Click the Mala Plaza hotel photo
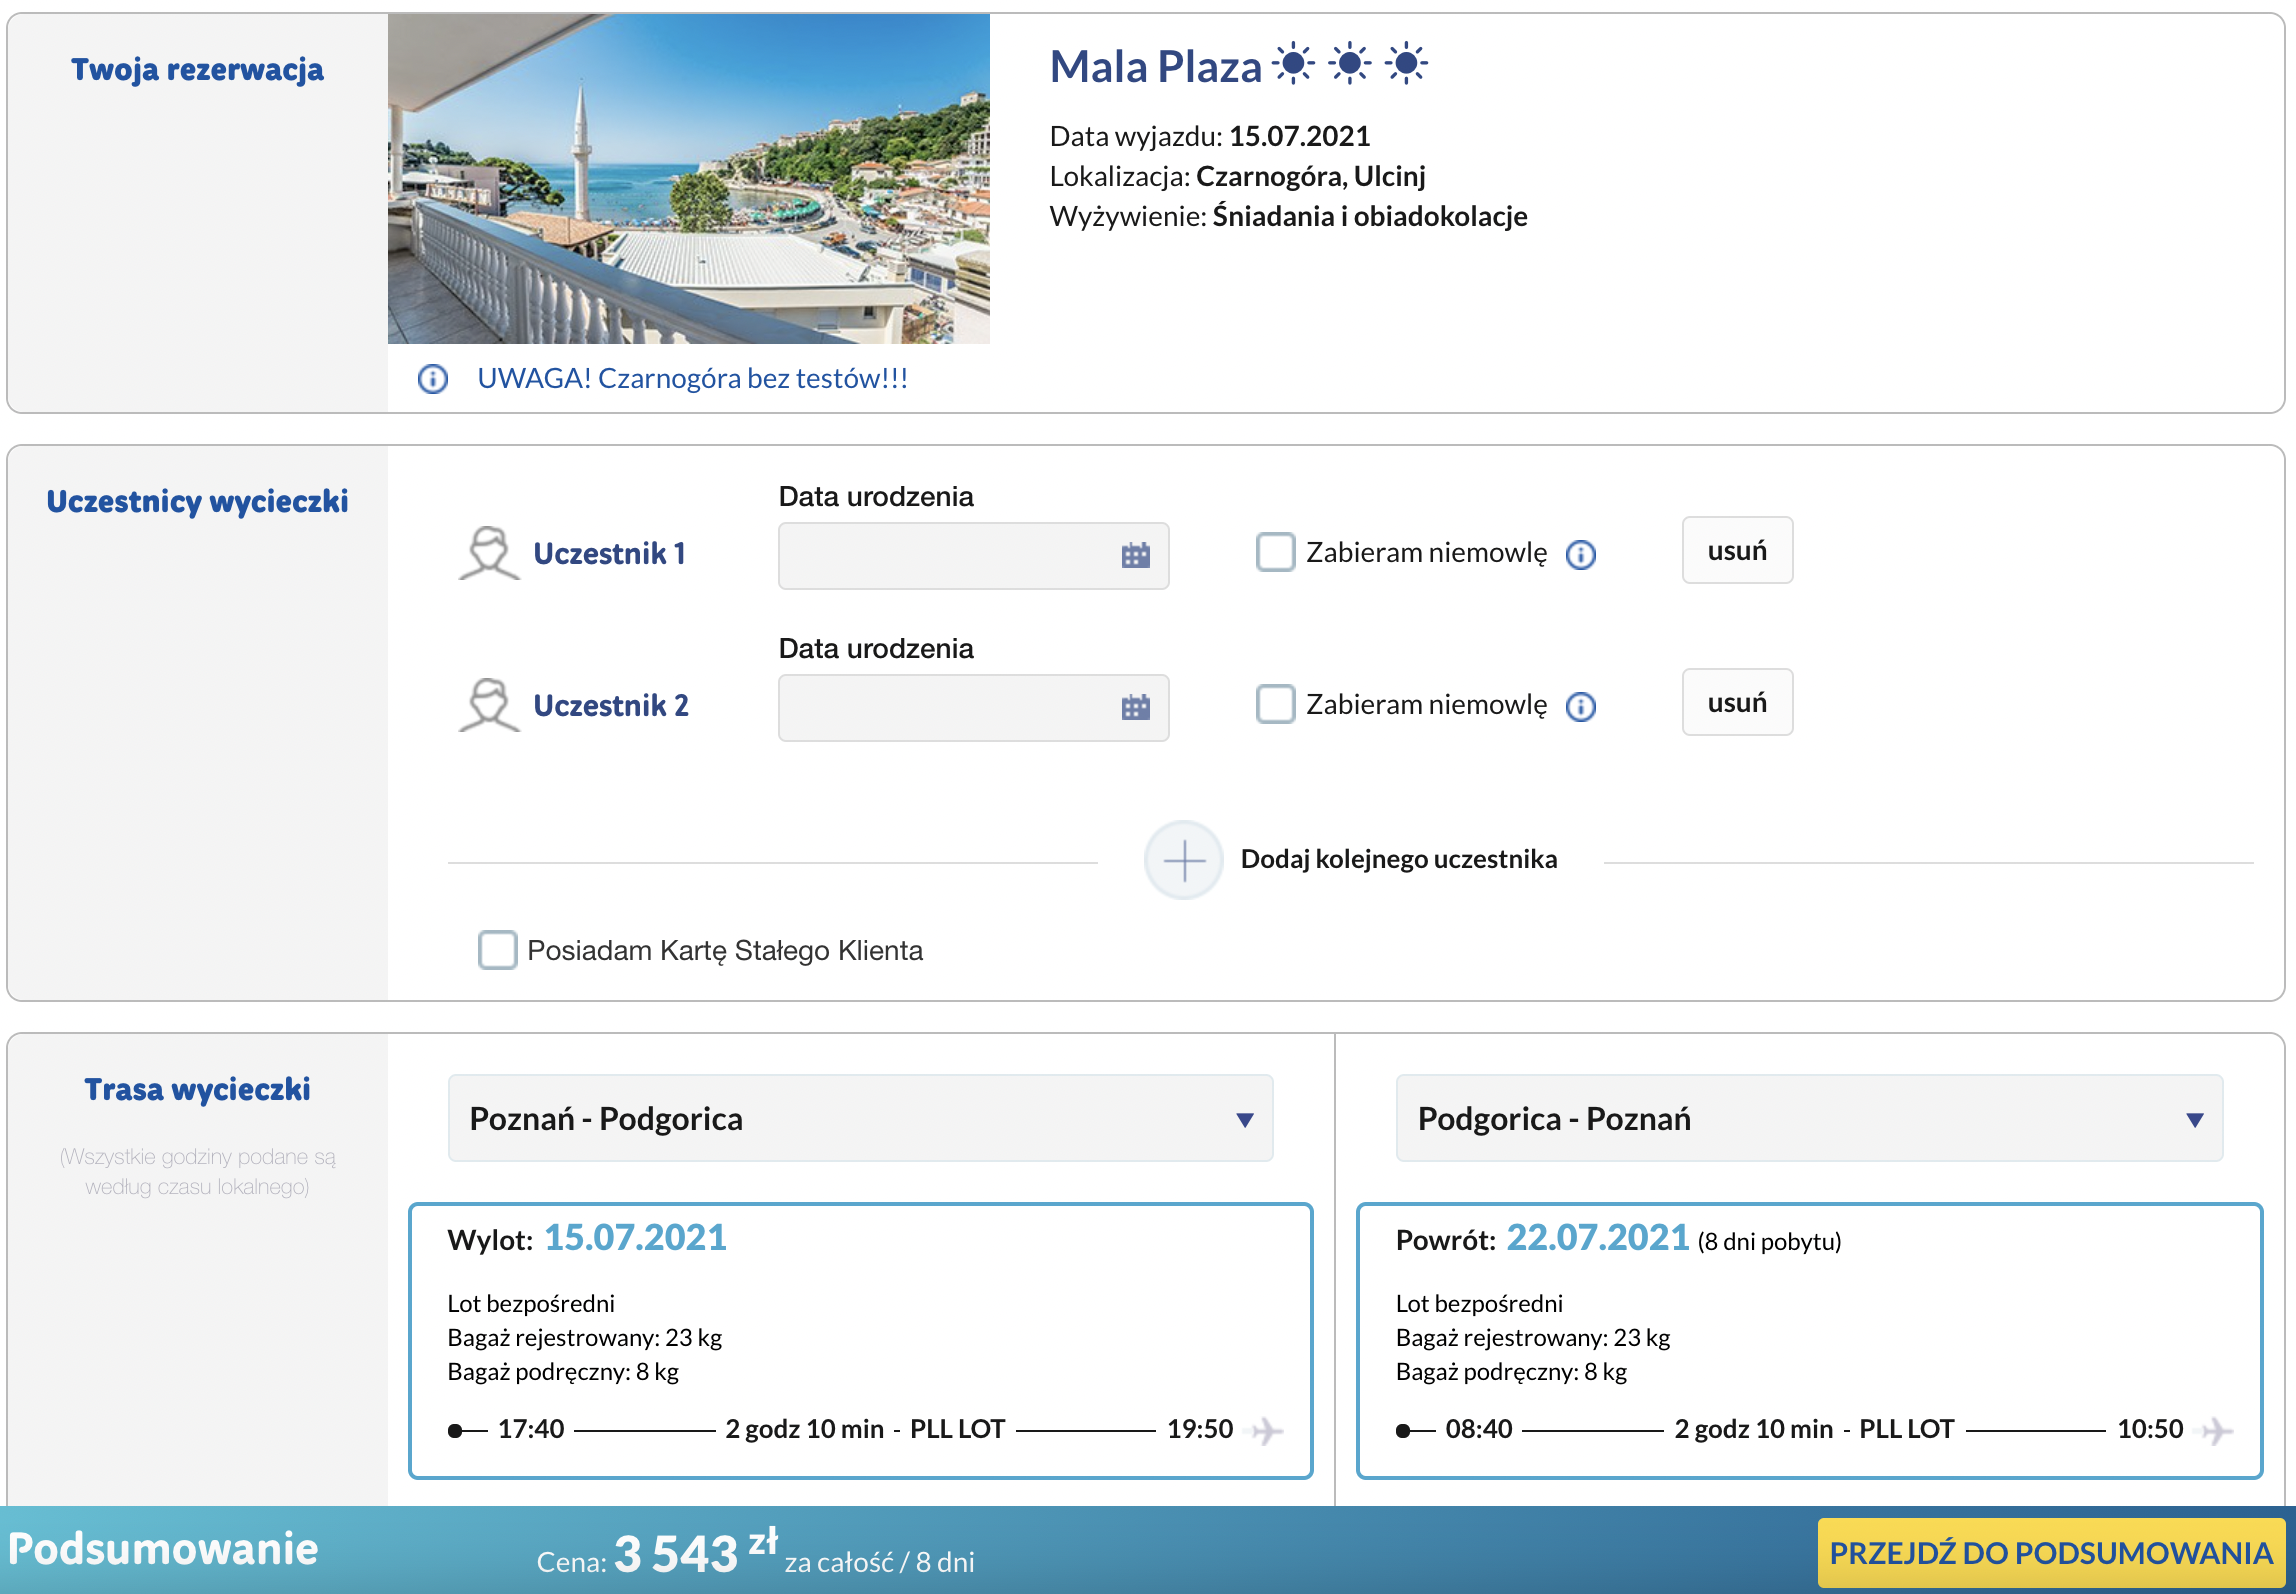Image resolution: width=2296 pixels, height=1594 pixels. pos(688,178)
